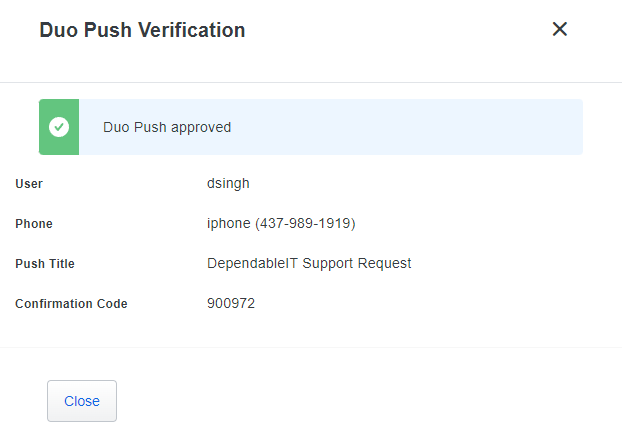Select the Support Request text
The image size is (622, 446).
point(357,263)
